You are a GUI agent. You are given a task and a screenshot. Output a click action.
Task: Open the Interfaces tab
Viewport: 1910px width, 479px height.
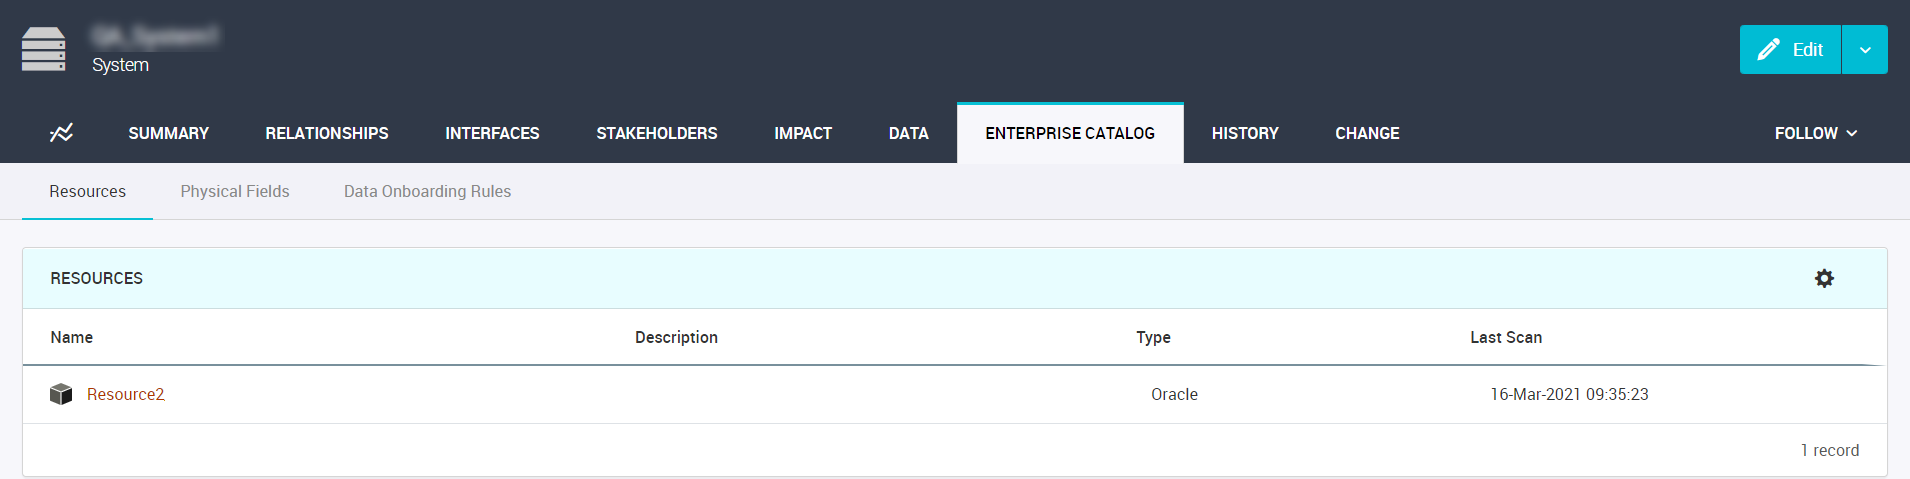[492, 133]
